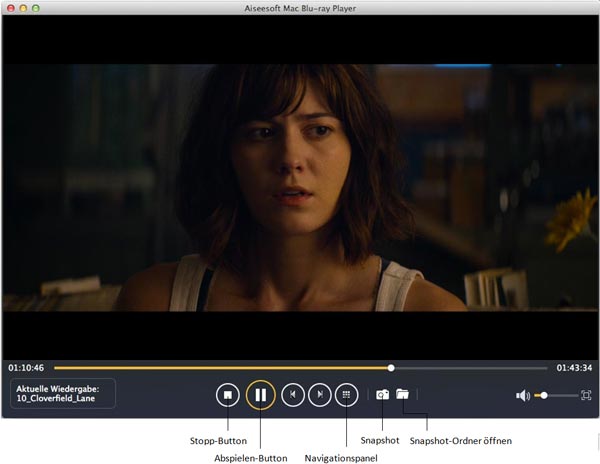Select the Aktuelle Wiedergabe info box

click(63, 394)
